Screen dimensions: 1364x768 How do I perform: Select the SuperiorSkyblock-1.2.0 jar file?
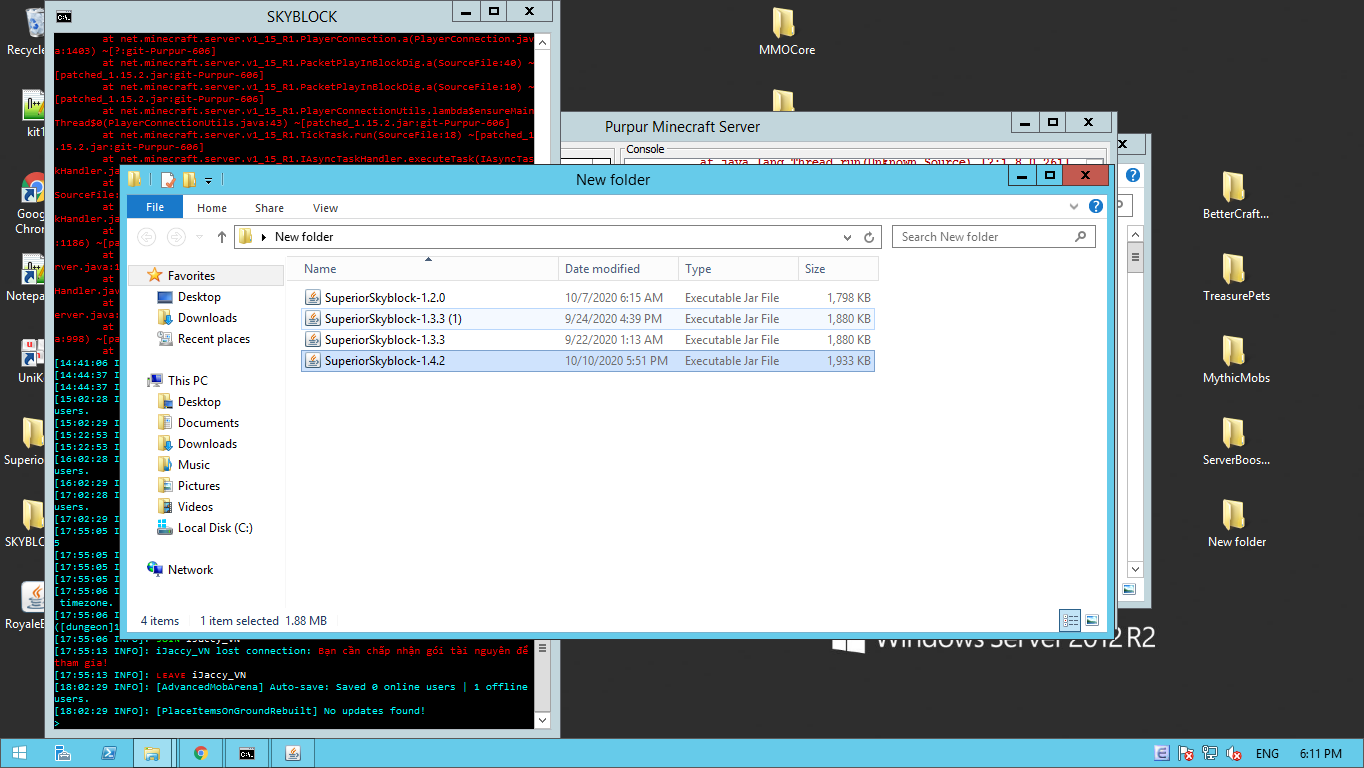(384, 298)
